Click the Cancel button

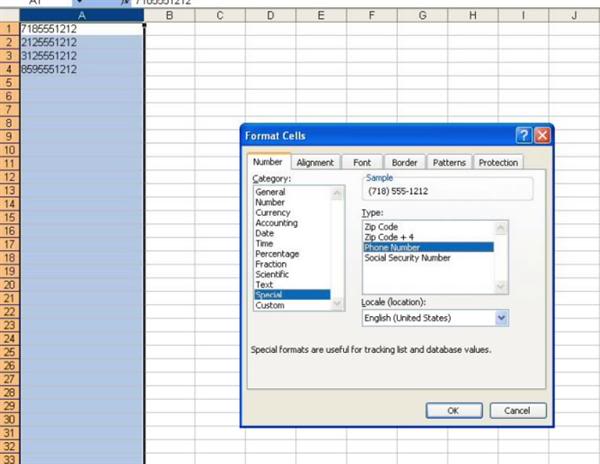click(517, 410)
